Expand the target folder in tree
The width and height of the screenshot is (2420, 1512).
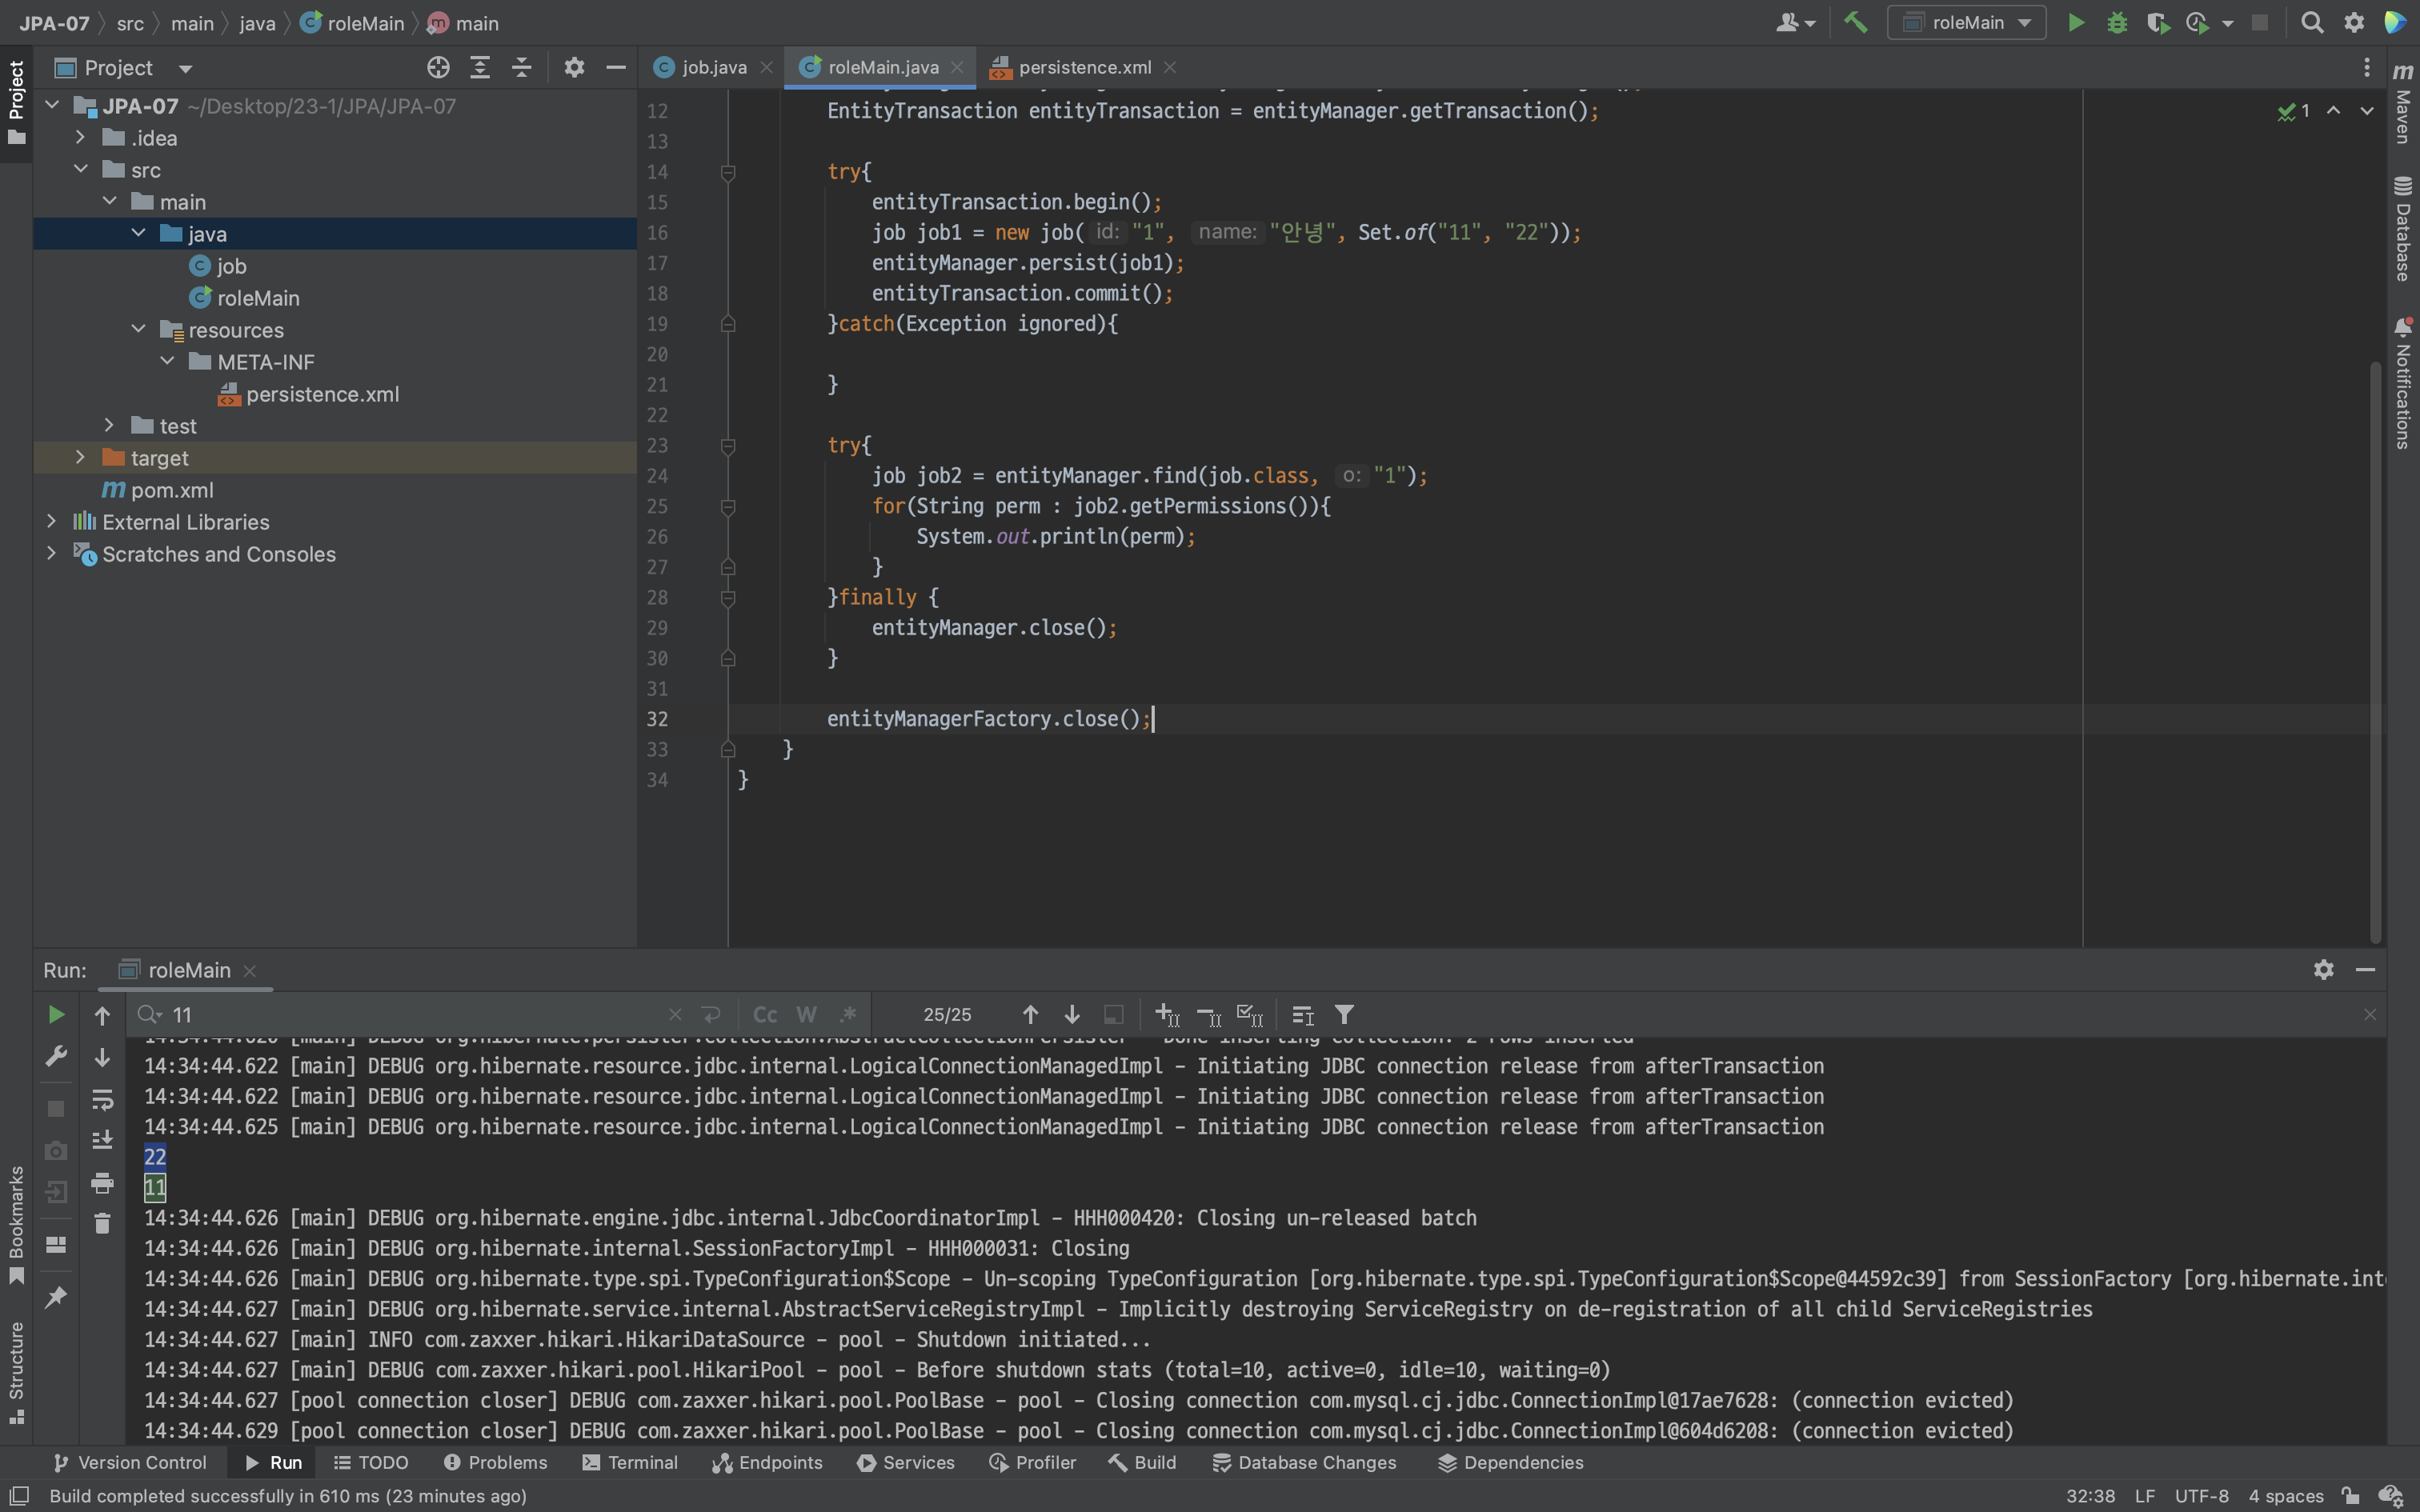(81, 457)
